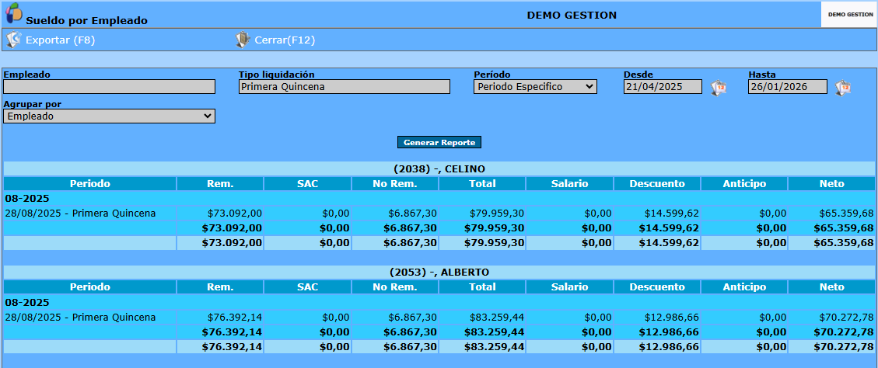Click the non-bold $14.599,62 discount for CELINO
Image resolution: width=878 pixels, height=368 pixels.
coord(671,213)
